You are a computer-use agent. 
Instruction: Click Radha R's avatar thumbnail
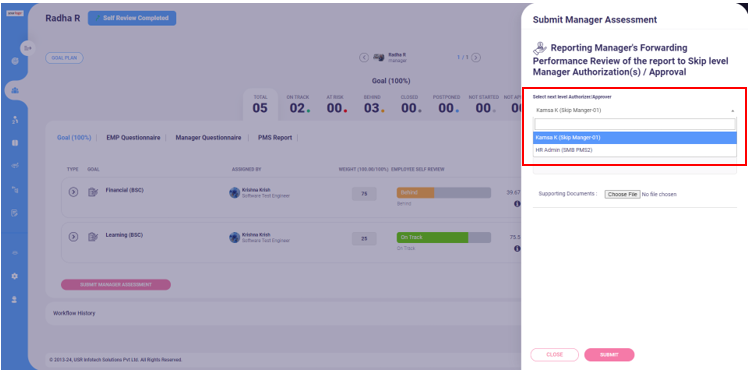pos(379,58)
